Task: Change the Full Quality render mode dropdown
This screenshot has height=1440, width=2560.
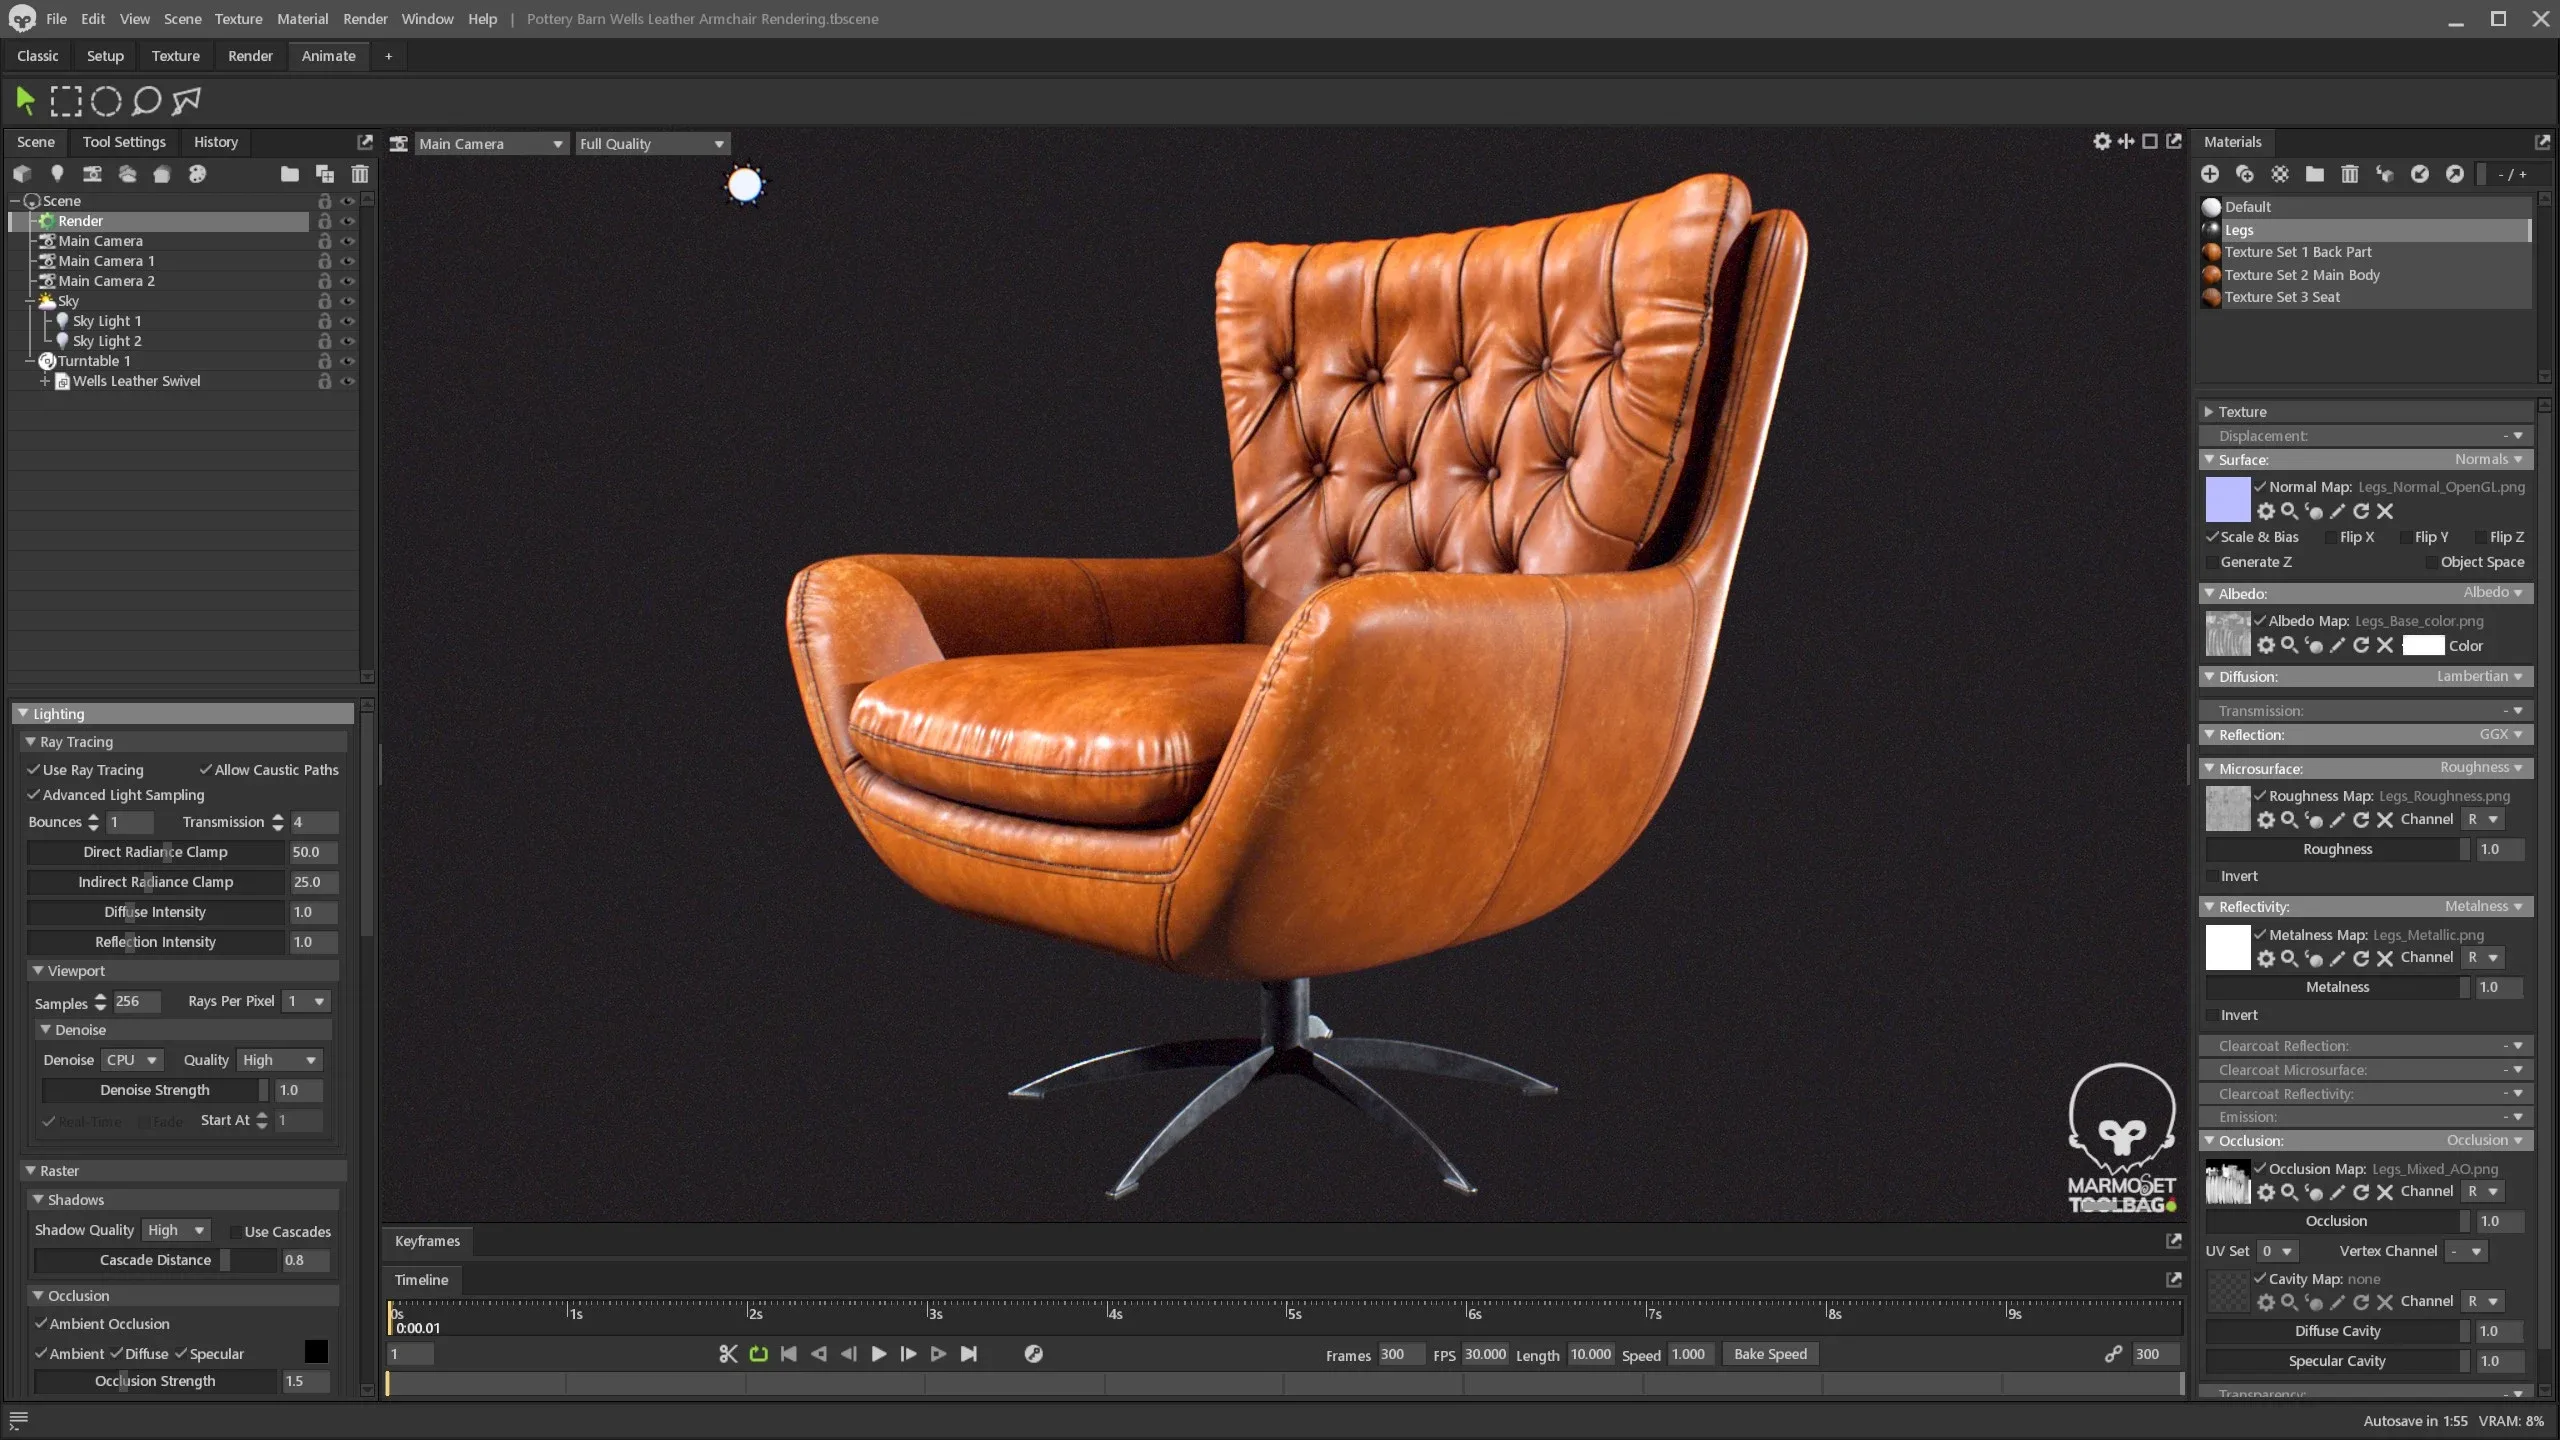Action: [x=652, y=143]
